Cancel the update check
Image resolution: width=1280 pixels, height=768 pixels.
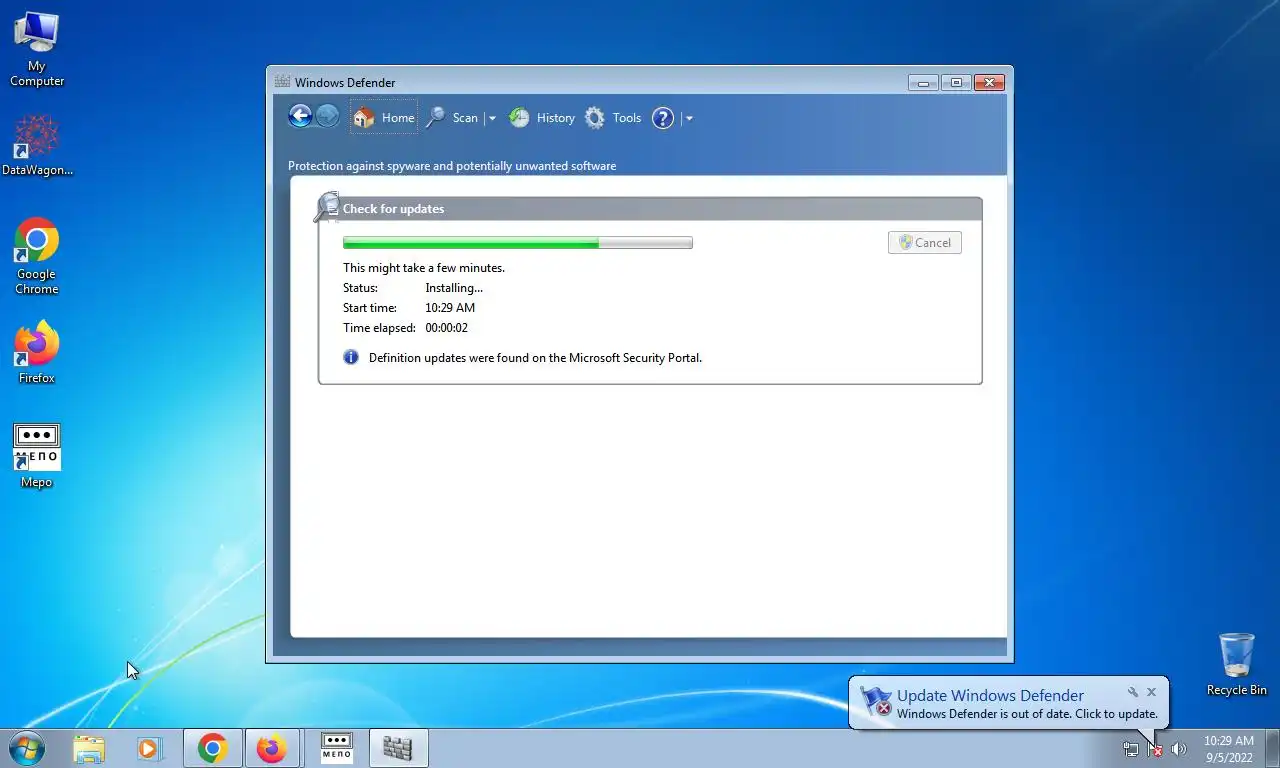(925, 243)
